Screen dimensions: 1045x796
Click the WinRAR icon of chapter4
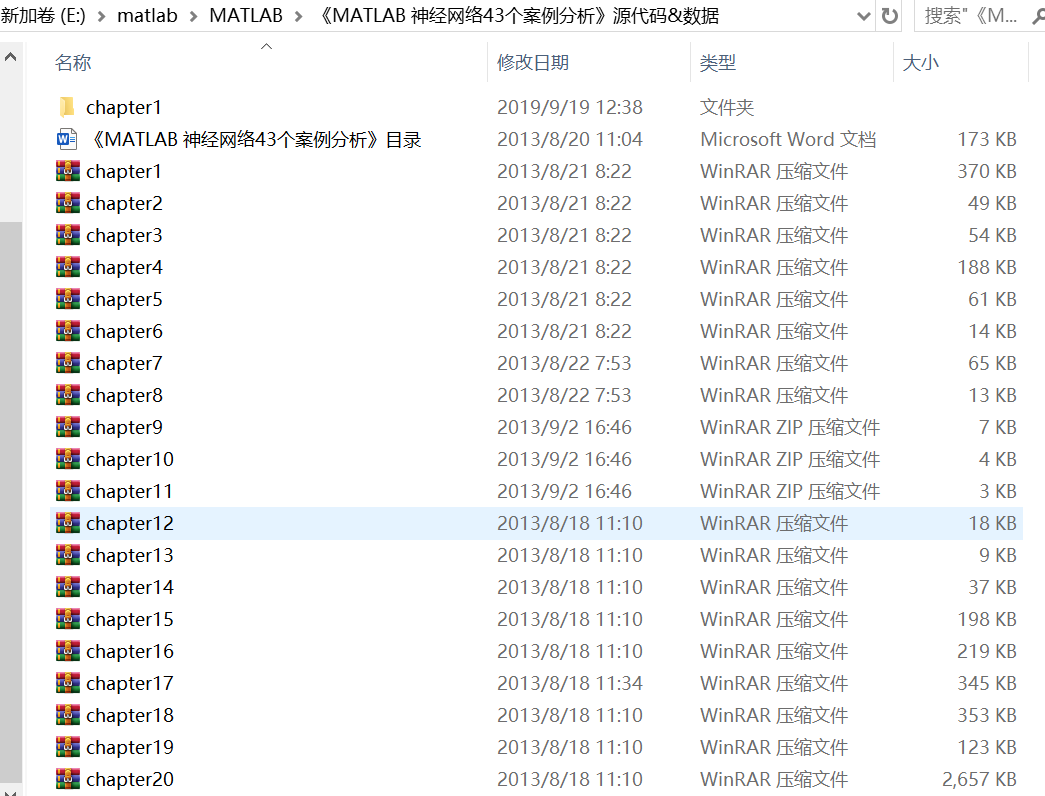[68, 267]
